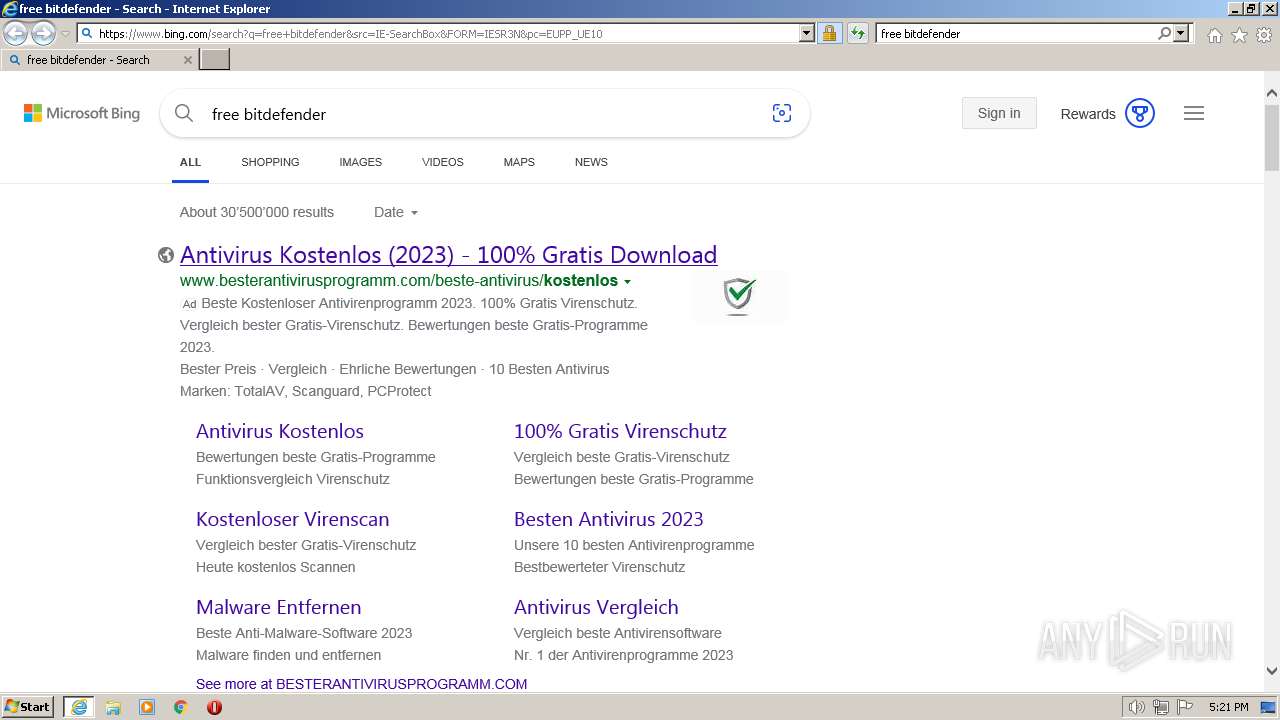
Task: Open the volume speaker tray icon
Action: pos(1137,707)
